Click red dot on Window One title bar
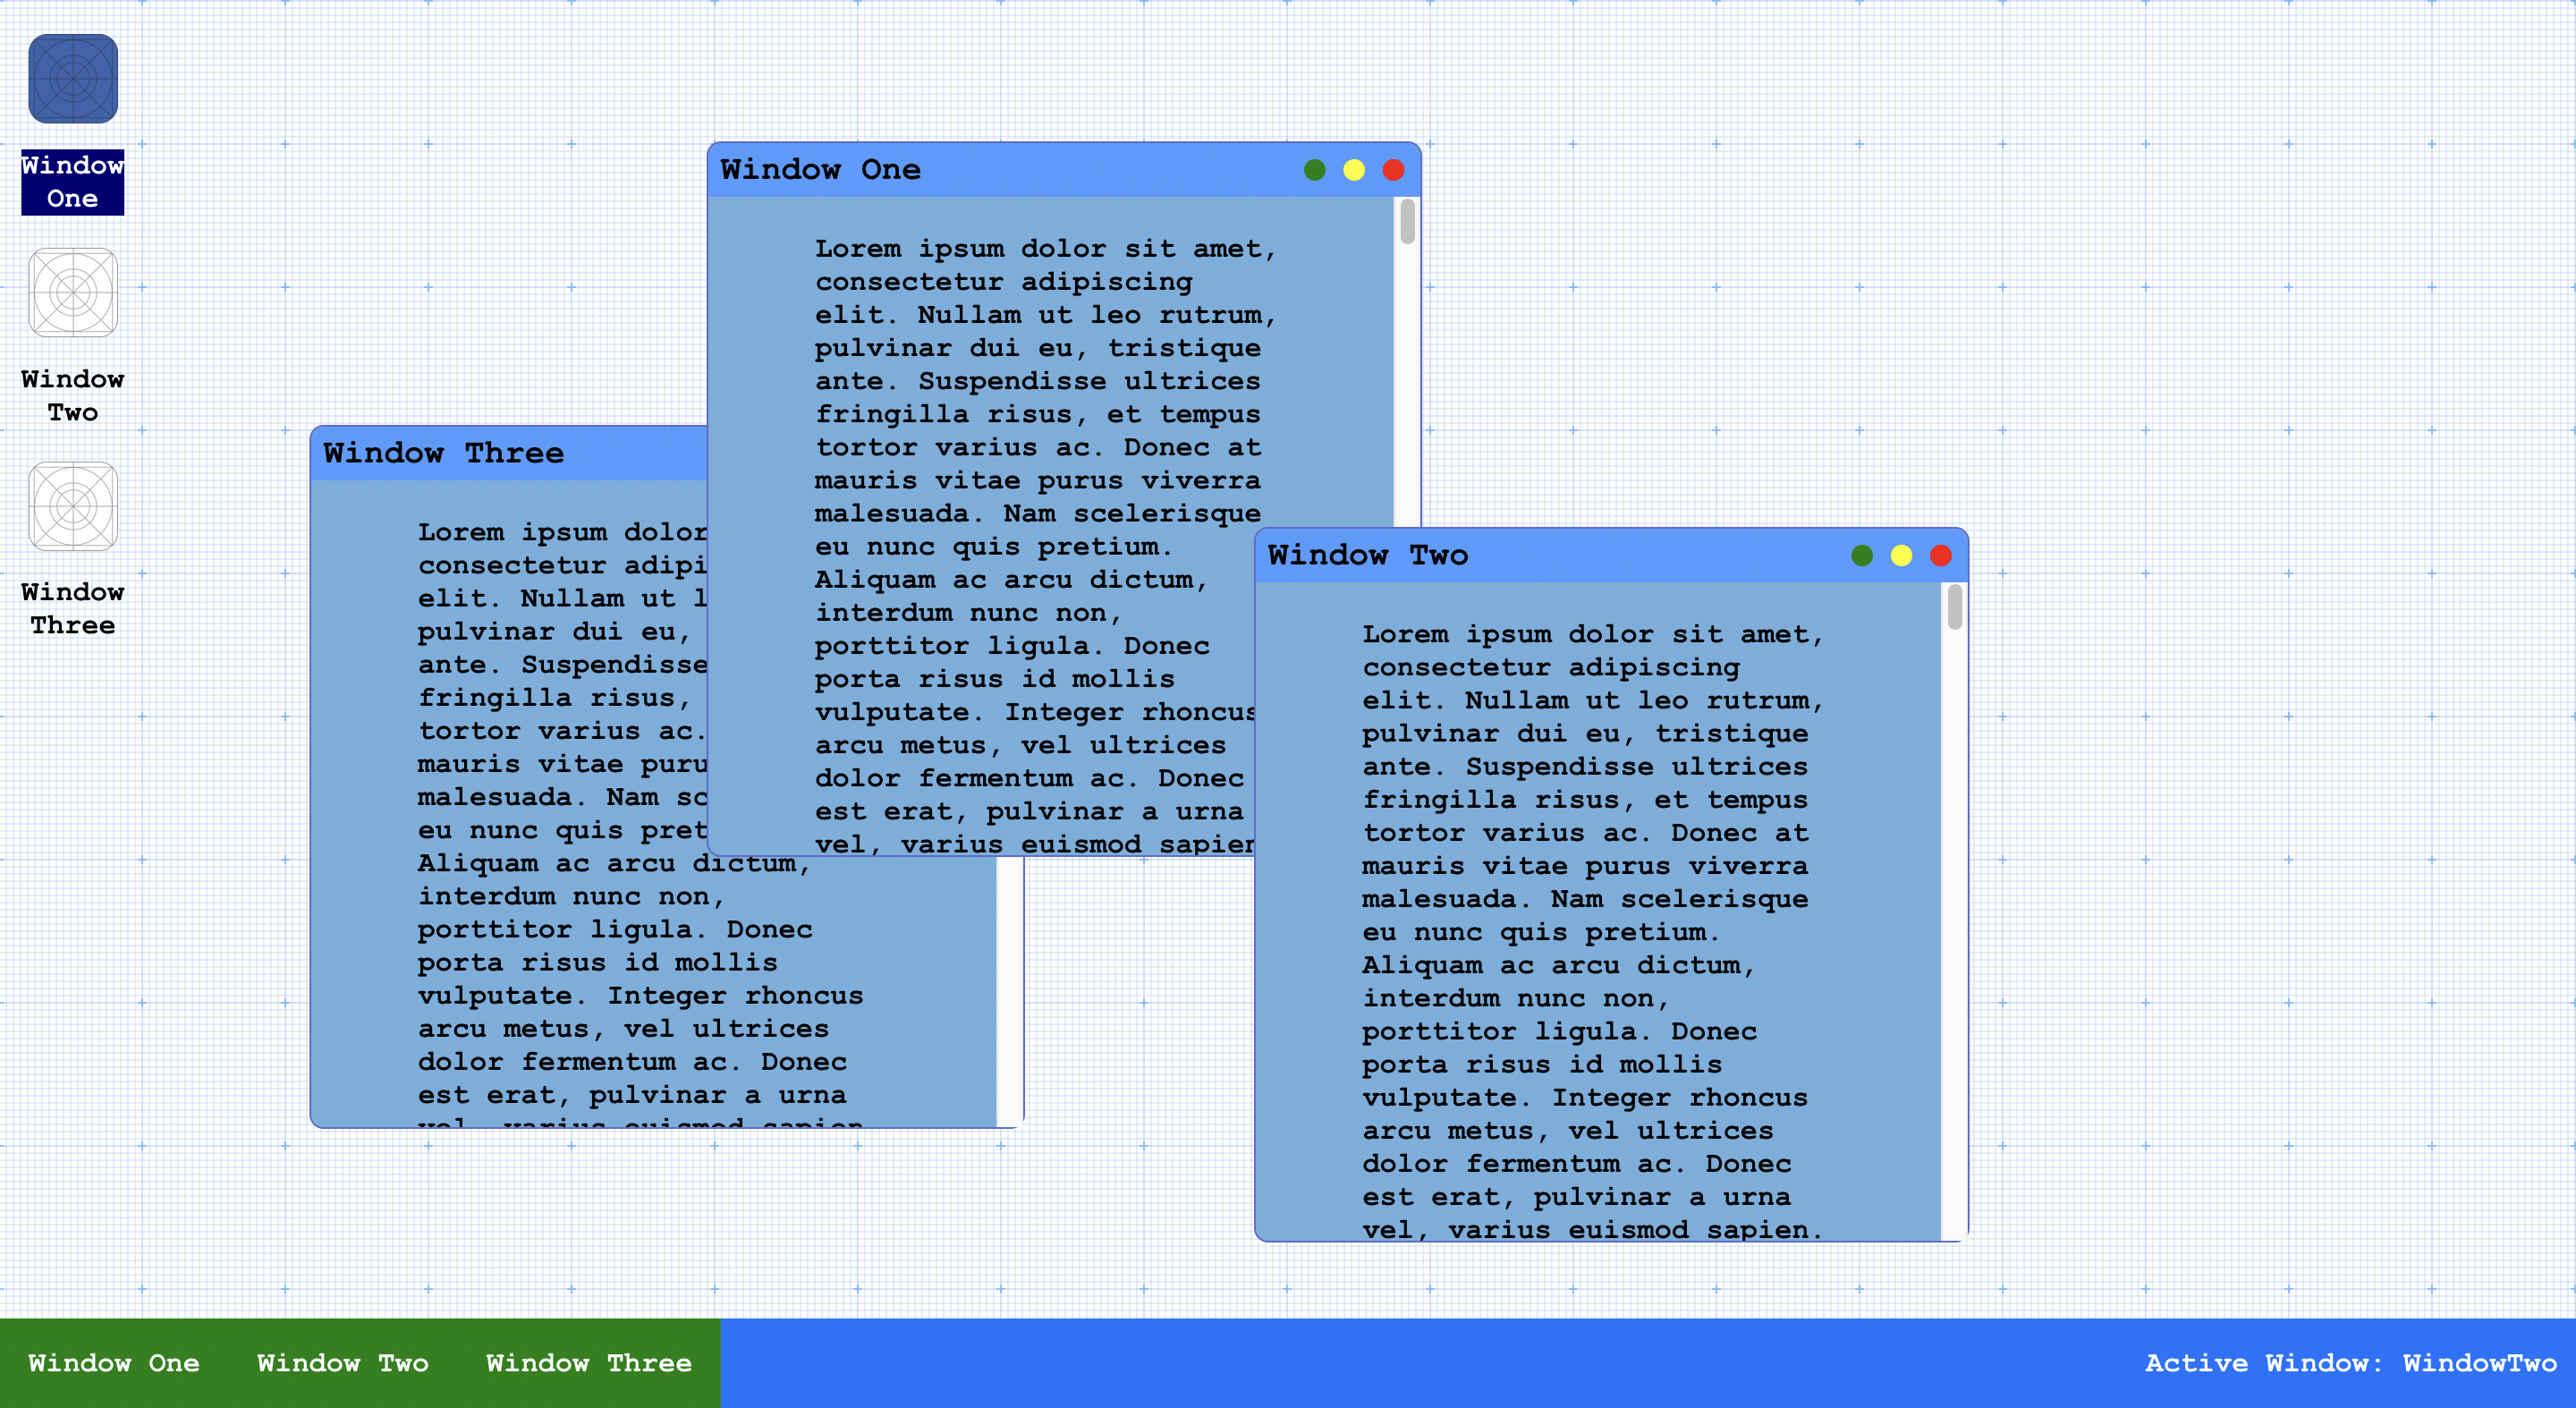This screenshot has height=1408, width=2576. click(x=1393, y=170)
